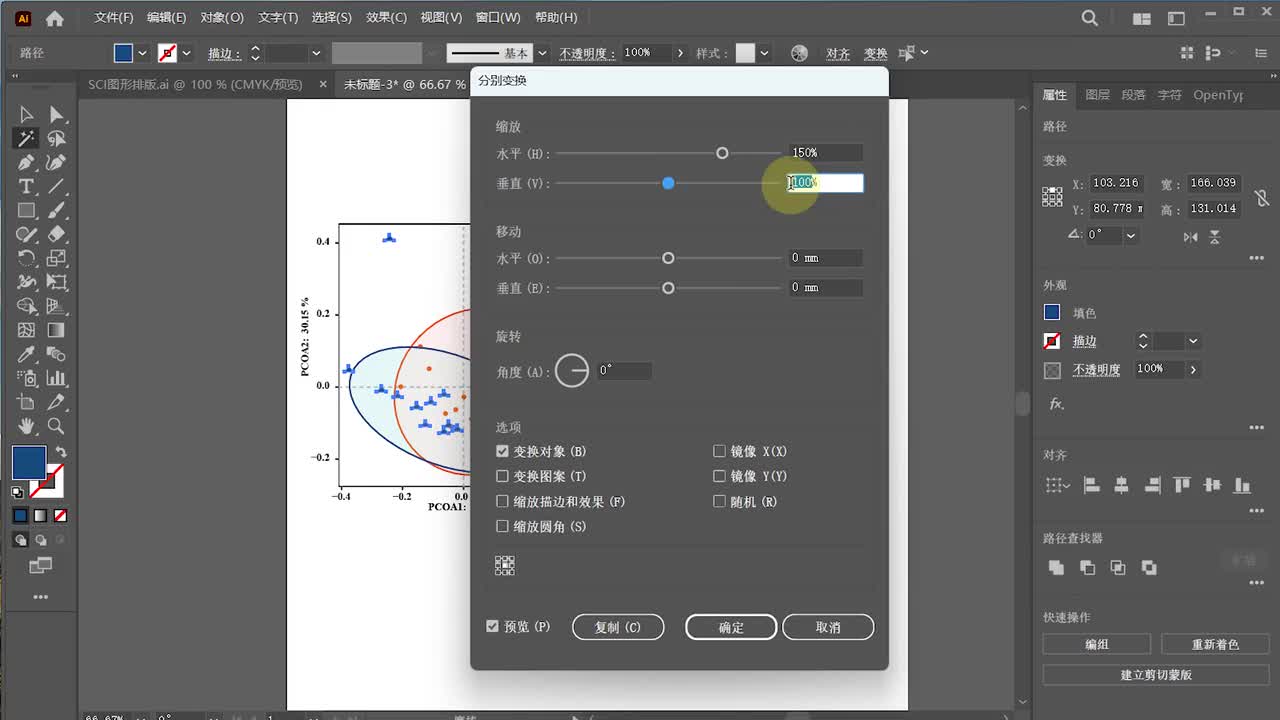Enable 镜像 X(X) checkbox
This screenshot has width=1280, height=720.
pyautogui.click(x=719, y=452)
